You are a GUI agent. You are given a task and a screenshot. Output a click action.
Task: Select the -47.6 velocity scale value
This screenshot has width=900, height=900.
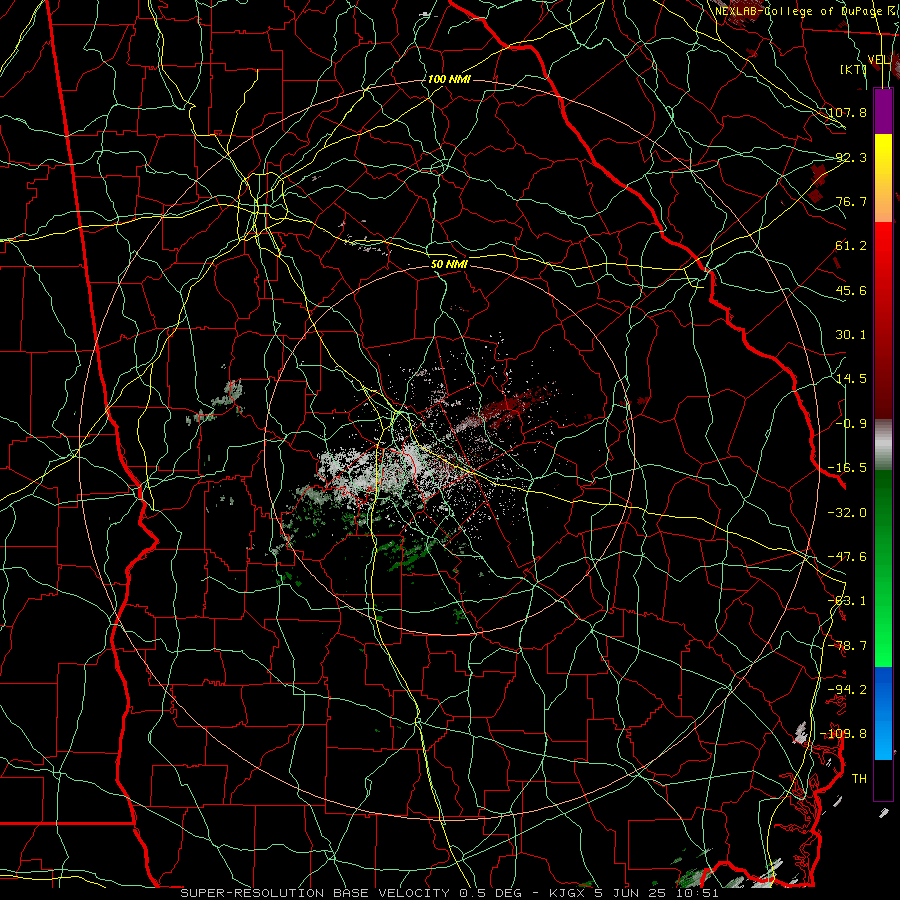tap(847, 557)
